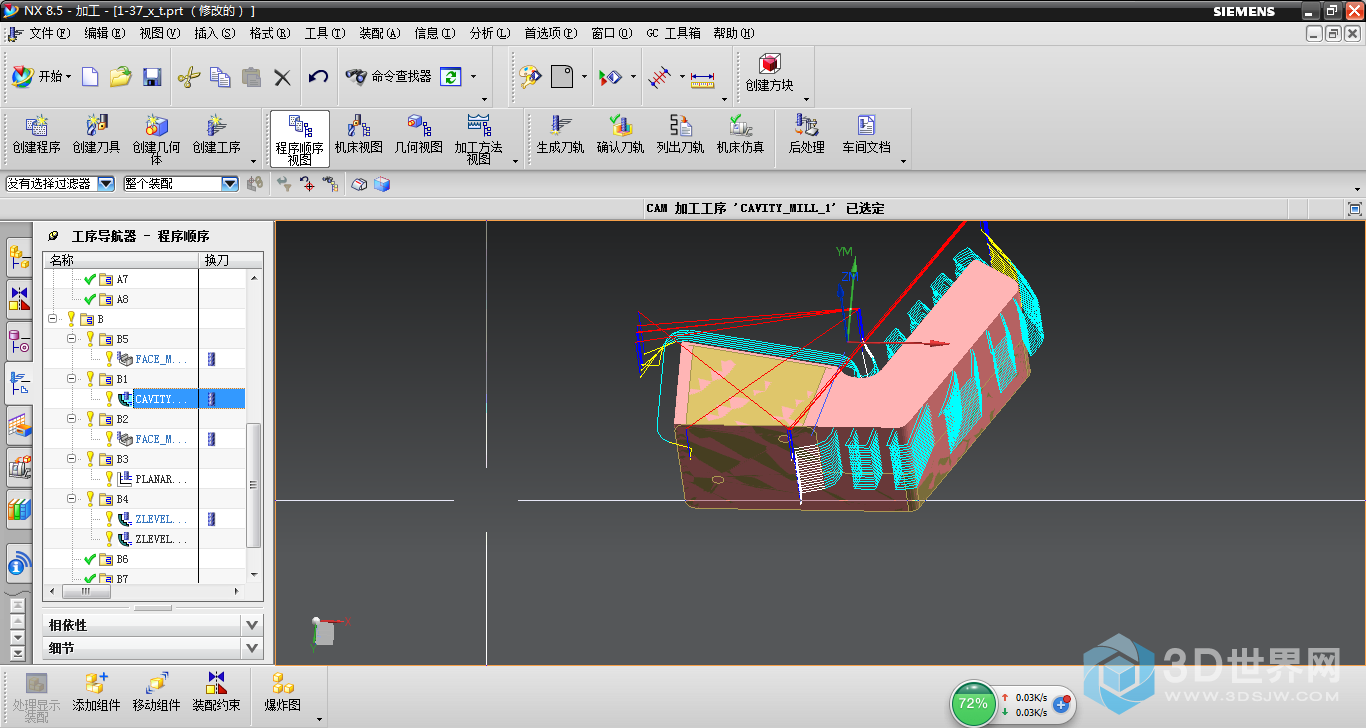Image resolution: width=1366 pixels, height=728 pixels.
Task: Click 创建工序 create operation icon
Action: coord(216,134)
